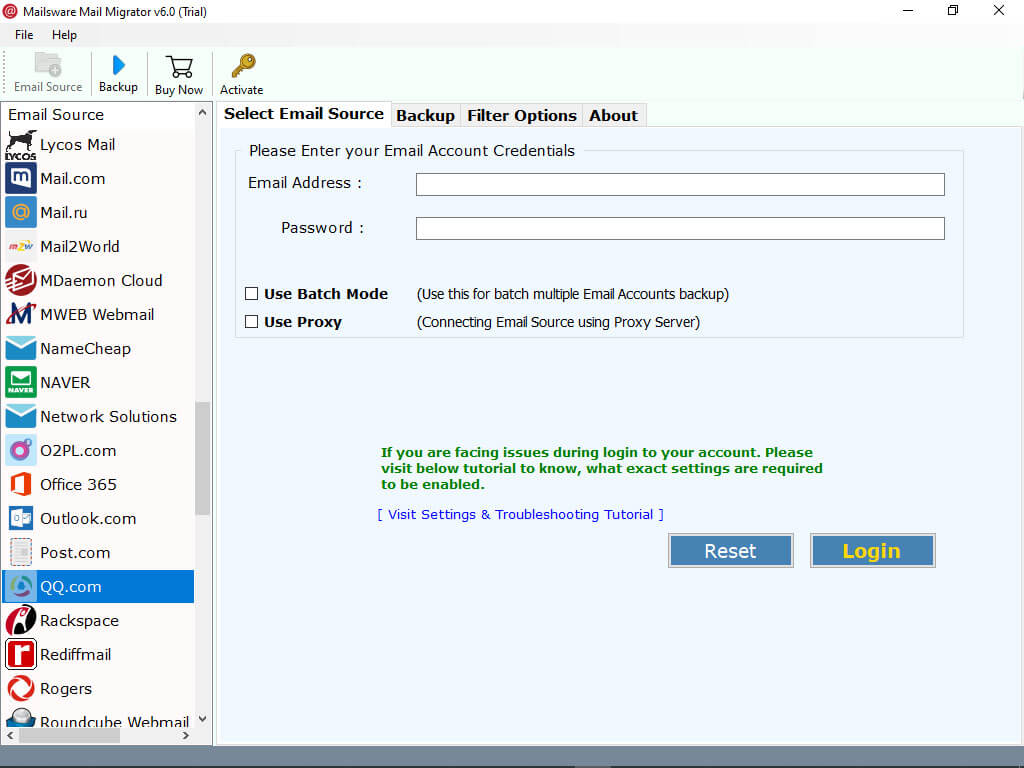The width and height of the screenshot is (1024, 768).
Task: Switch to the Filter Options tab
Action: click(x=521, y=114)
